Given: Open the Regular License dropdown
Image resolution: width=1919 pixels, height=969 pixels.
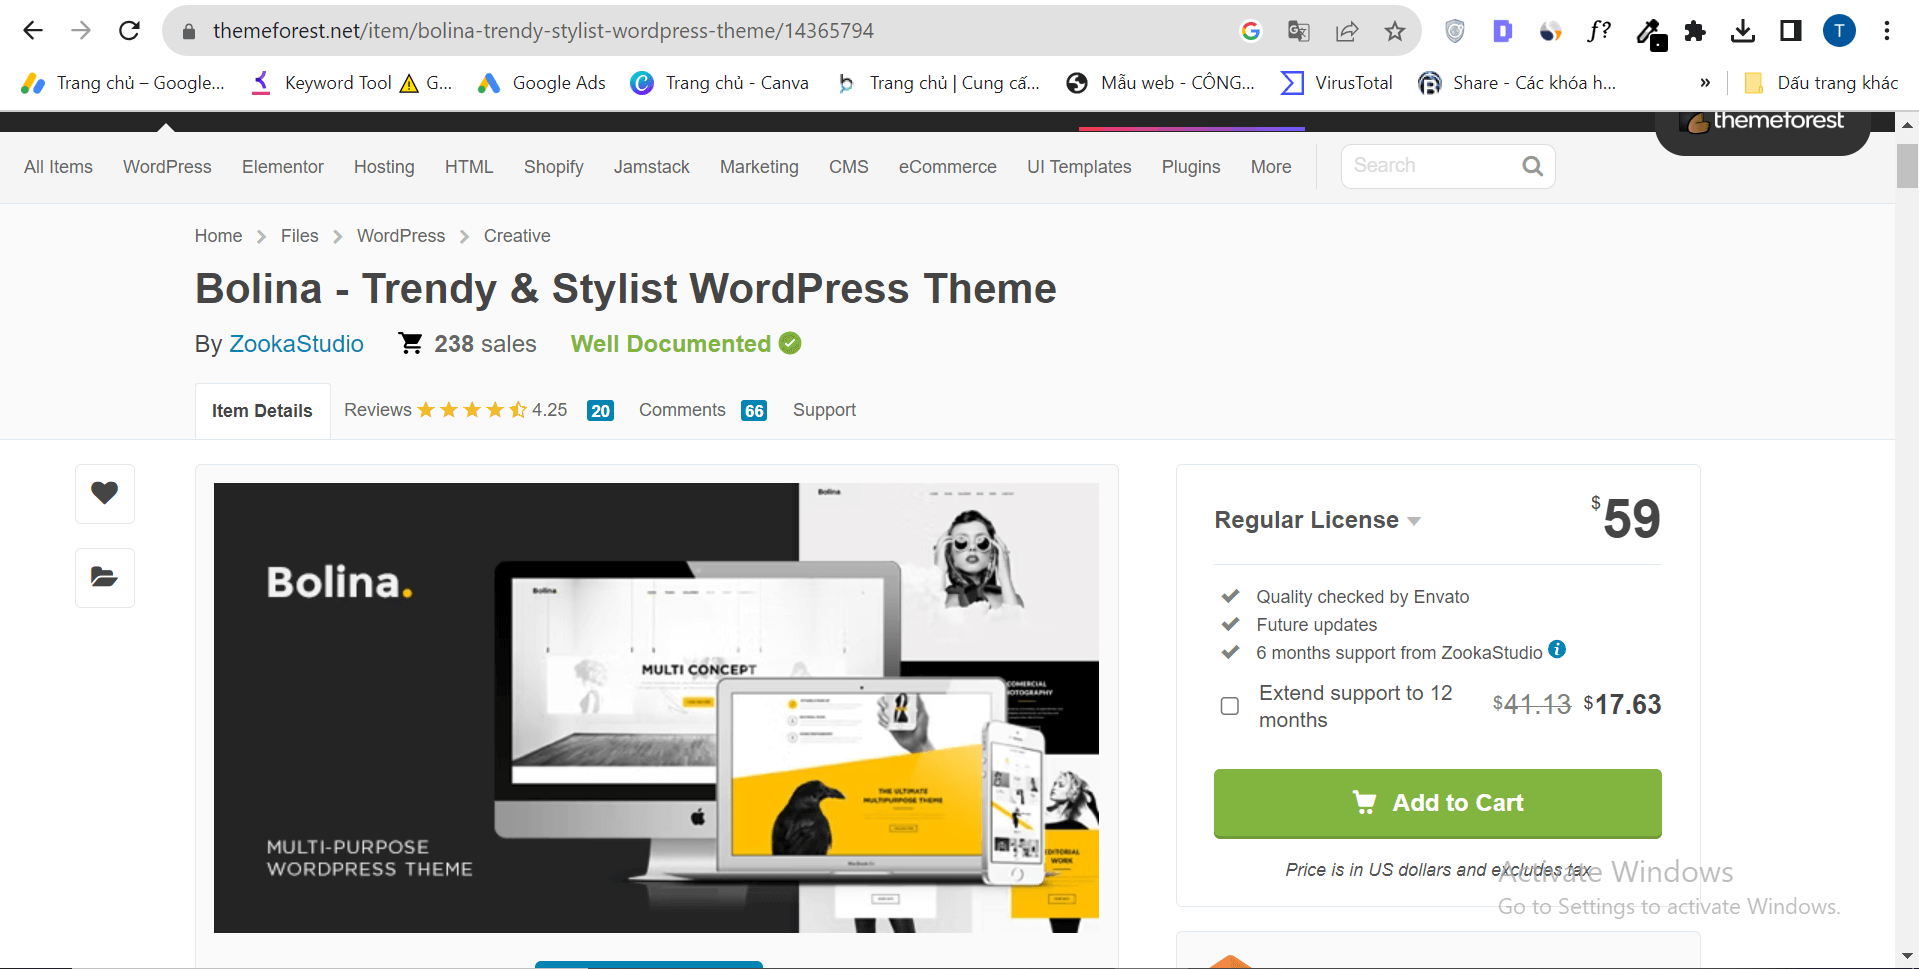Looking at the screenshot, I should [x=1414, y=520].
